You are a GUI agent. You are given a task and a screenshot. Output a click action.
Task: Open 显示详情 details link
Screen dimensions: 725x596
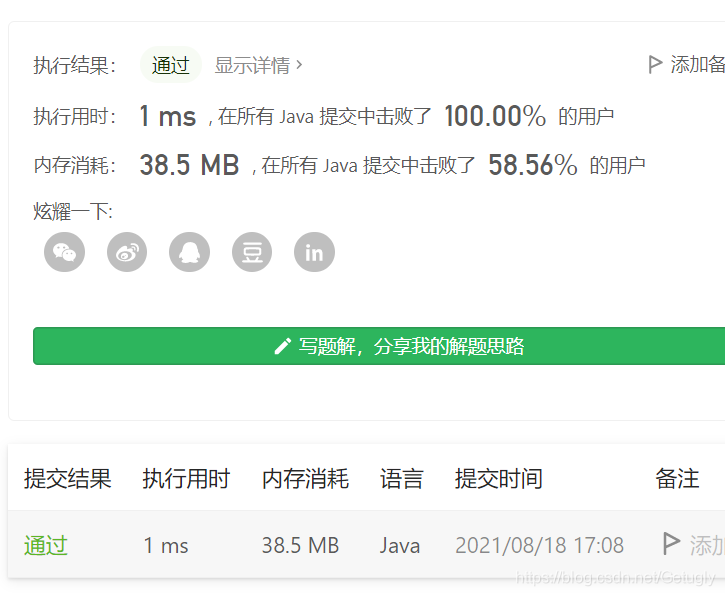[258, 65]
